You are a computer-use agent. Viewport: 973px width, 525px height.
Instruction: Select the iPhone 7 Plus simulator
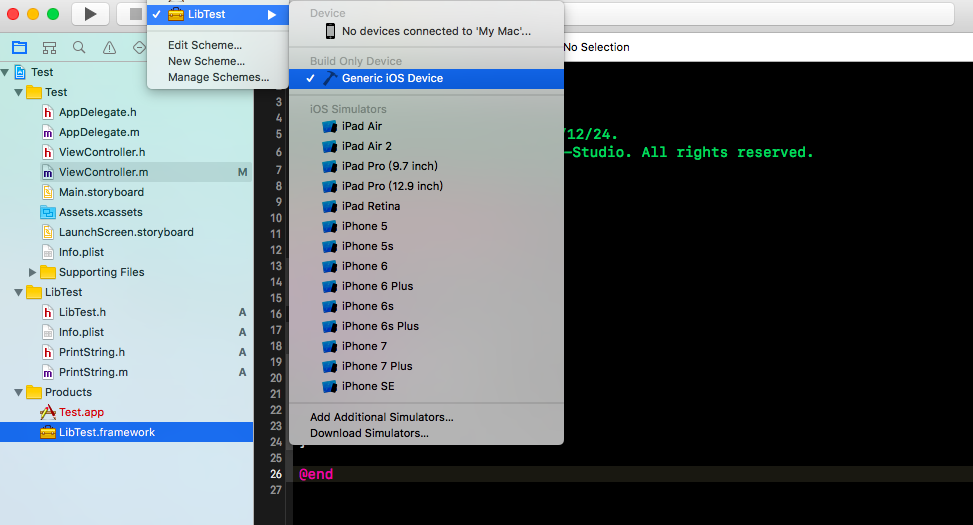[426, 366]
